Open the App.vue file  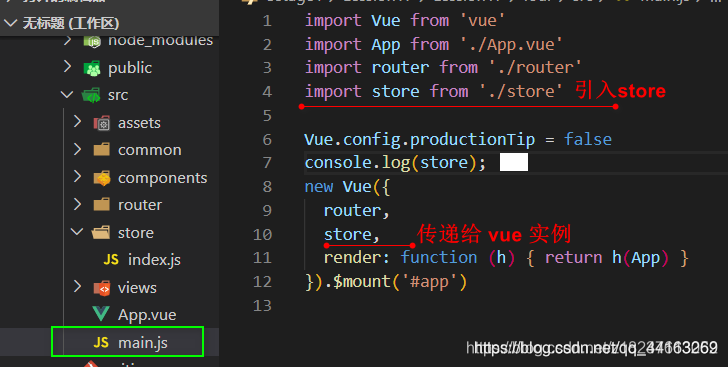pos(147,315)
